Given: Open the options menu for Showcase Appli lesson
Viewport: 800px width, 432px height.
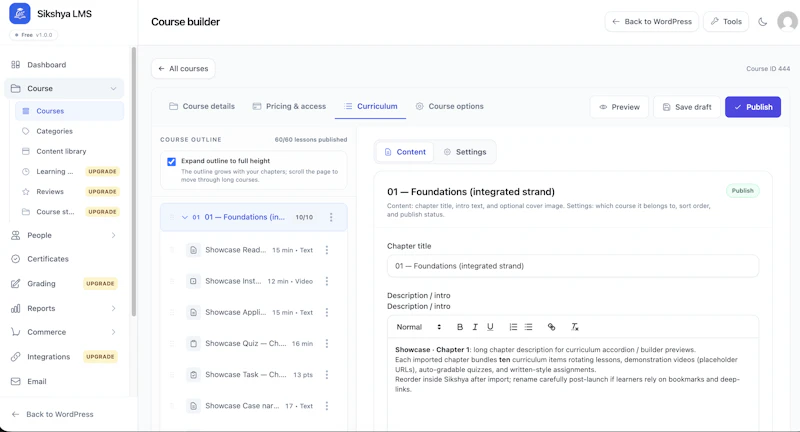Looking at the screenshot, I should click(327, 312).
